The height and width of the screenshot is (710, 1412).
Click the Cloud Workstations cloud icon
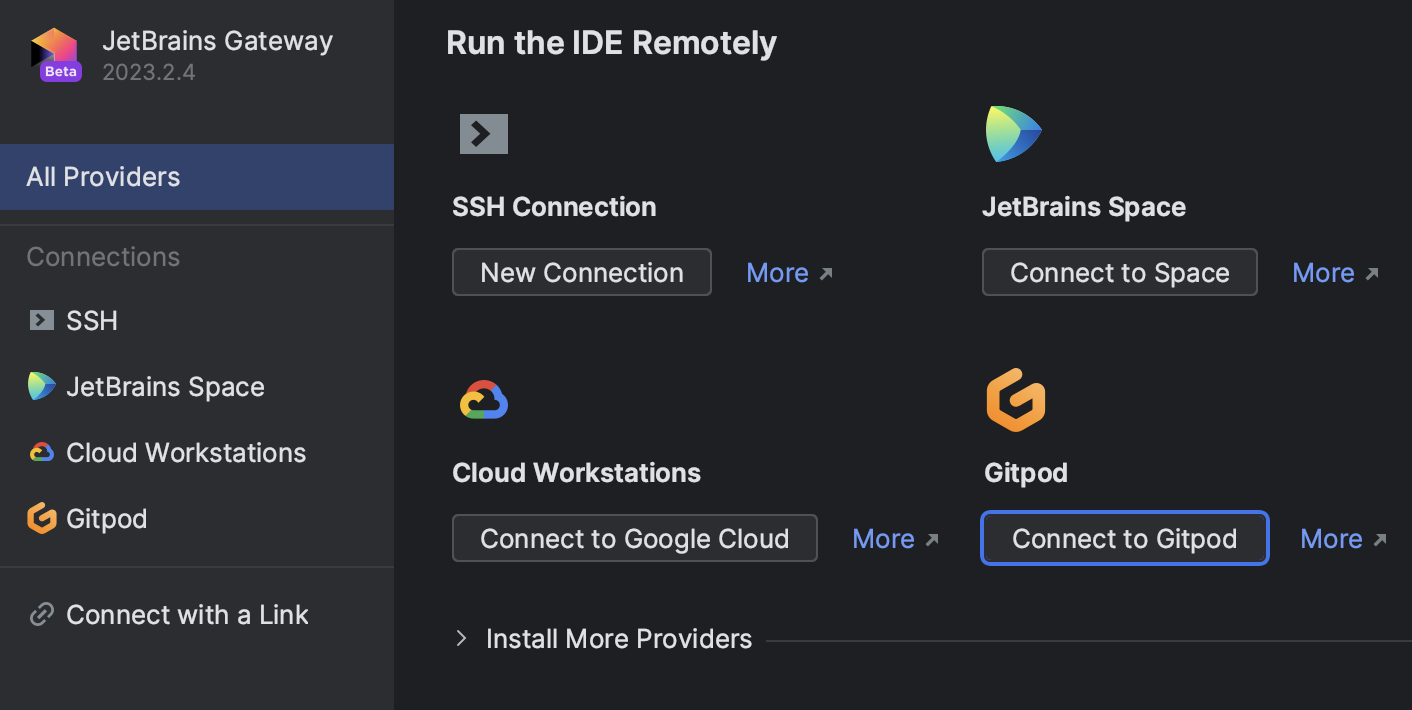[483, 399]
